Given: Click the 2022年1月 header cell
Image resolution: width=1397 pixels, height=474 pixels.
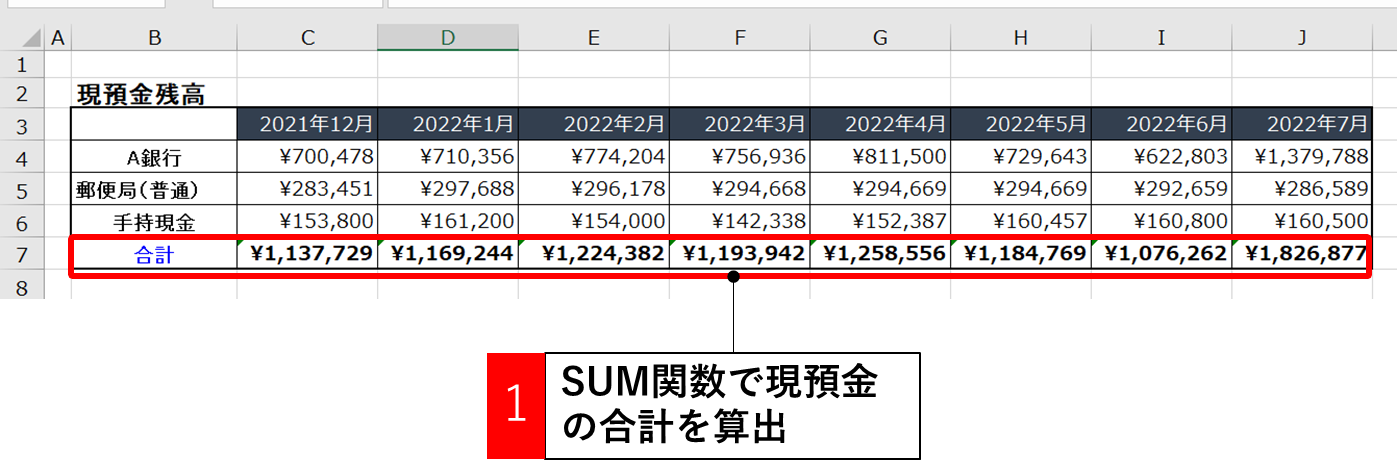Looking at the screenshot, I should tap(448, 125).
